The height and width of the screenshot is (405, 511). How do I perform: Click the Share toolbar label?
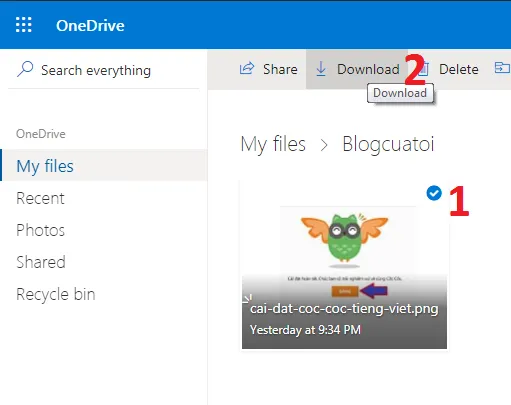point(280,69)
